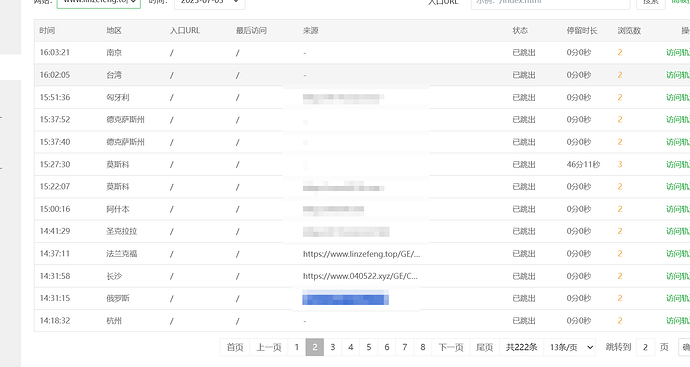Image resolution: width=690 pixels, height=367 pixels.
Task: Select the 15:37:40 time cell
Action: (x=55, y=142)
